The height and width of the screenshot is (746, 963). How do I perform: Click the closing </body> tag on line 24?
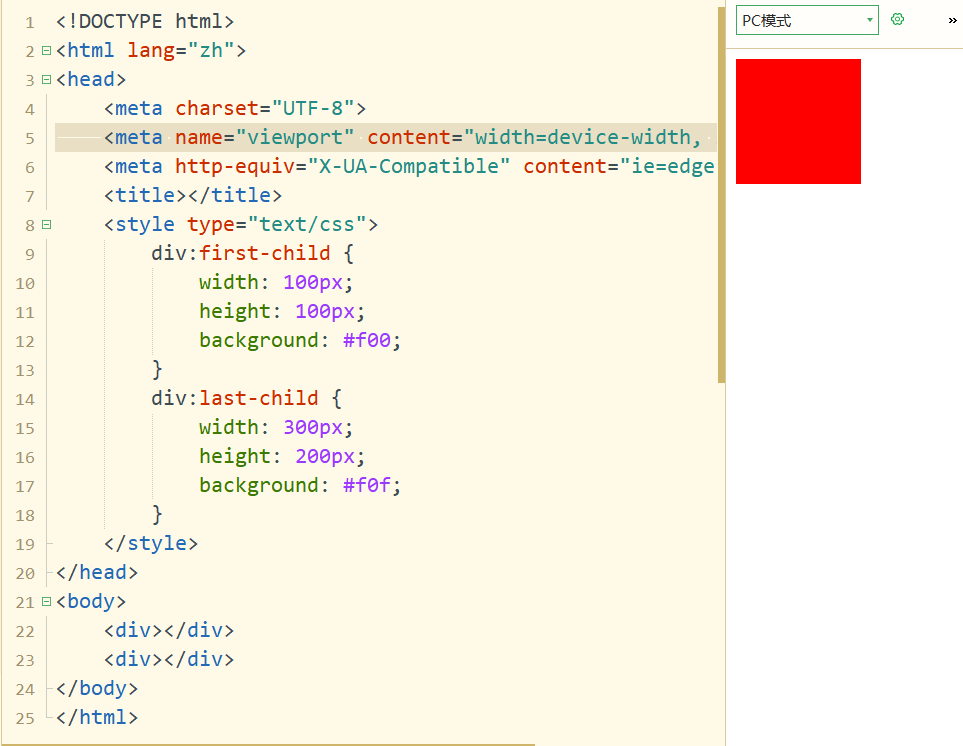click(97, 688)
